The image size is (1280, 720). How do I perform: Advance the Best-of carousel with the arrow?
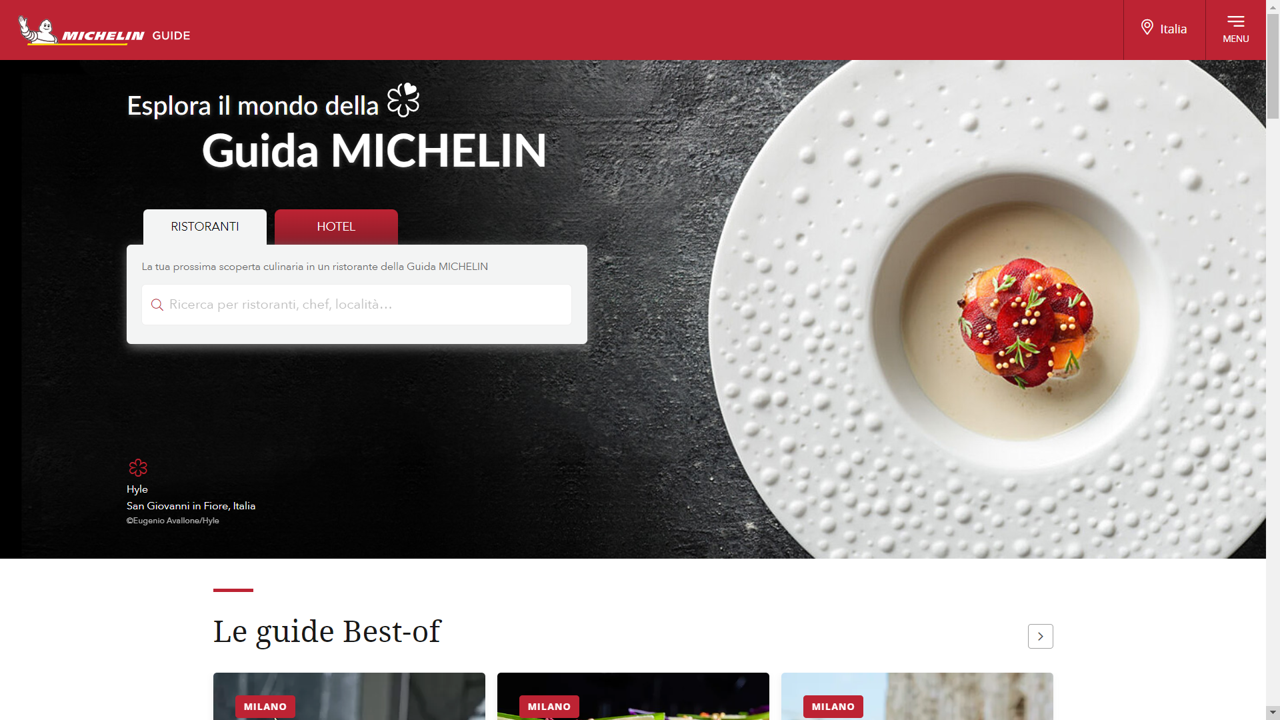click(x=1040, y=636)
